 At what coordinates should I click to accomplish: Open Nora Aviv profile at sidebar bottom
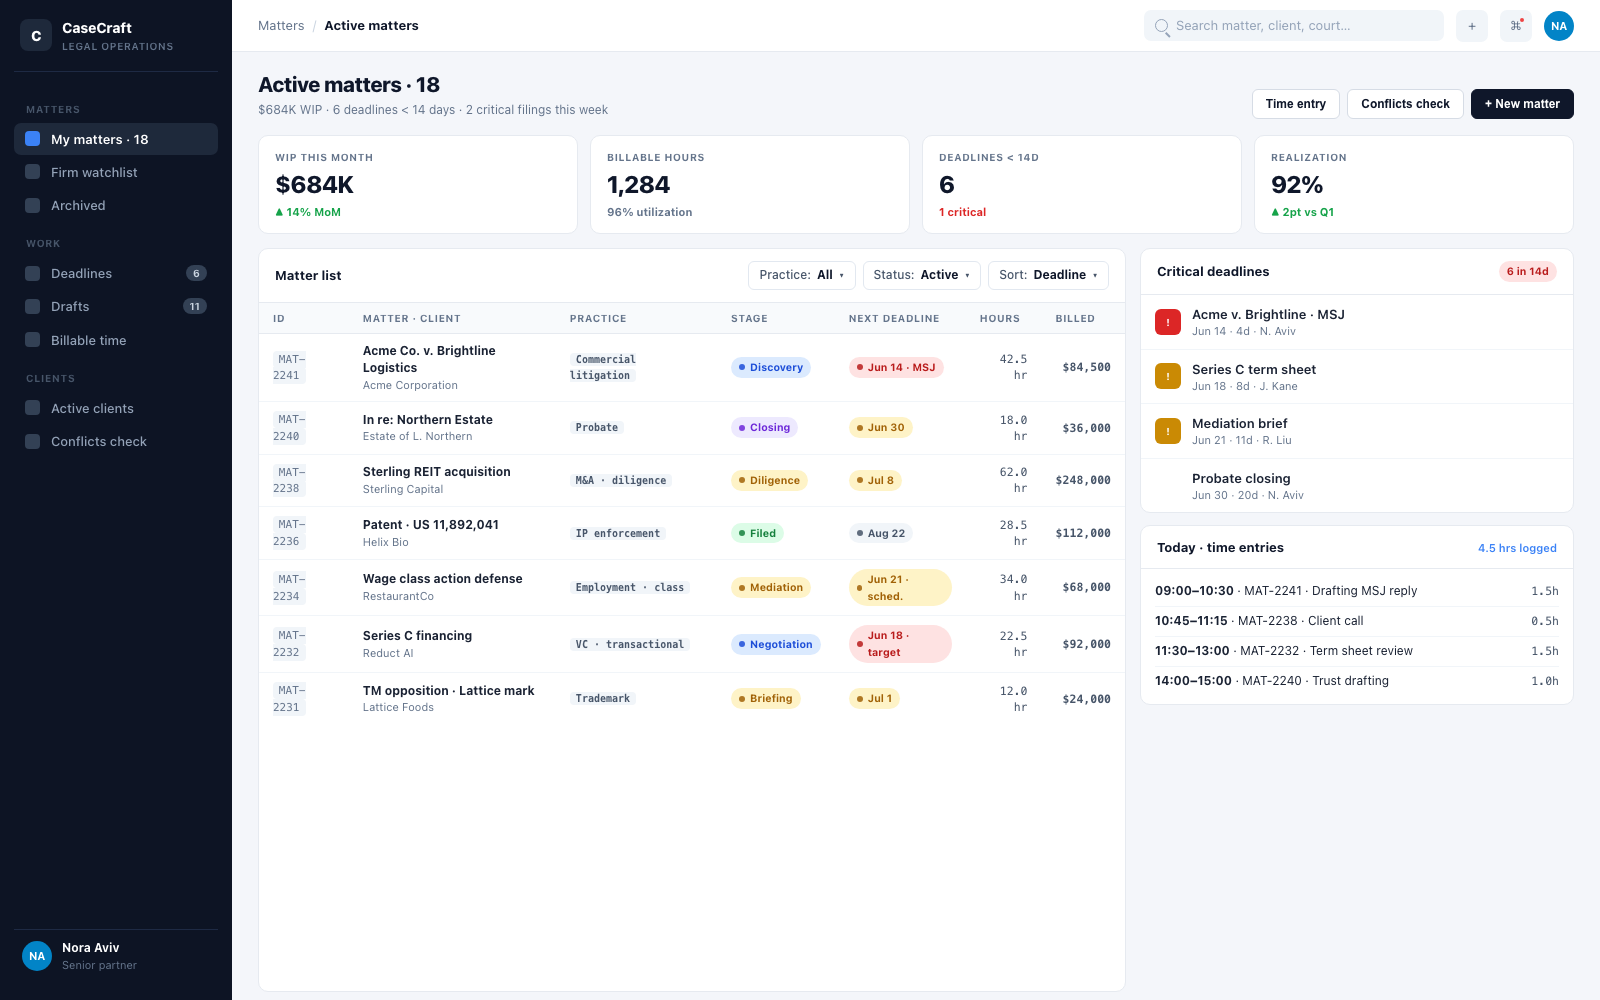tap(116, 956)
